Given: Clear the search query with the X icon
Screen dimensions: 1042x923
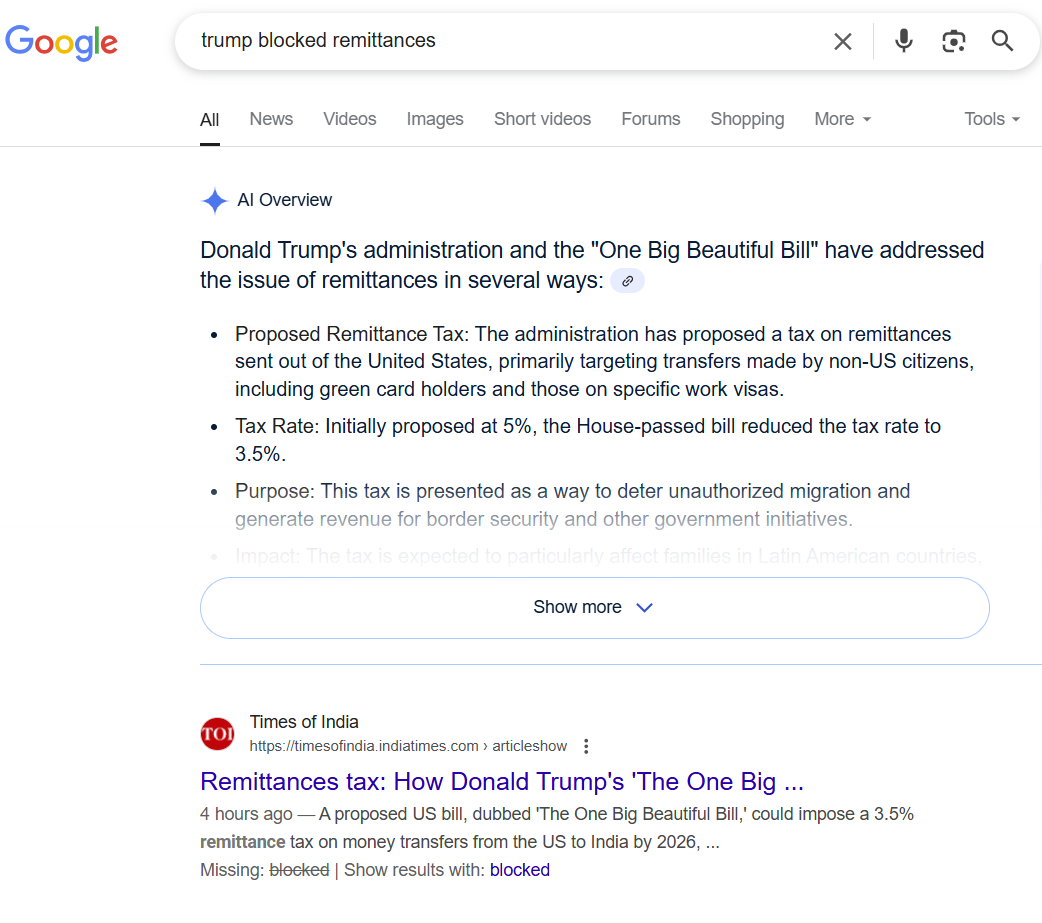Looking at the screenshot, I should click(x=843, y=41).
